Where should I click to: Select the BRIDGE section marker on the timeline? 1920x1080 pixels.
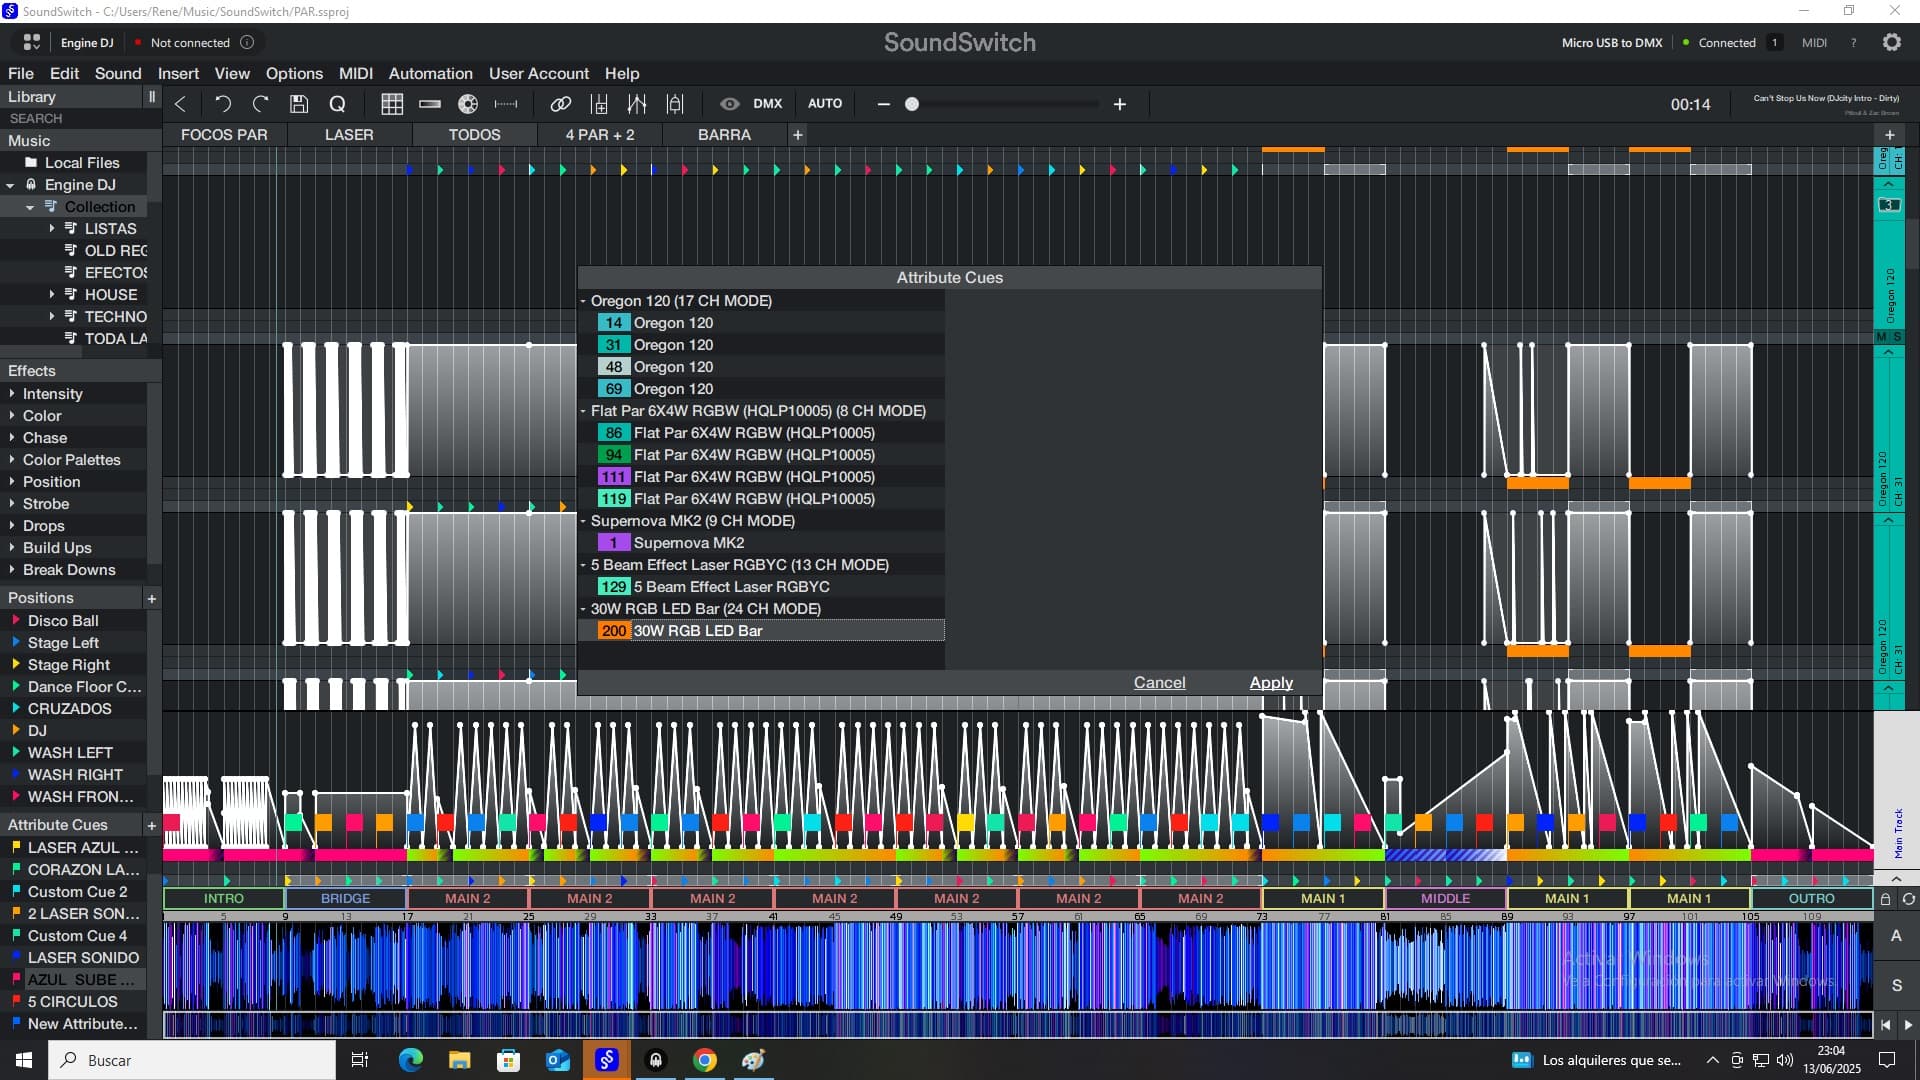[x=346, y=899]
